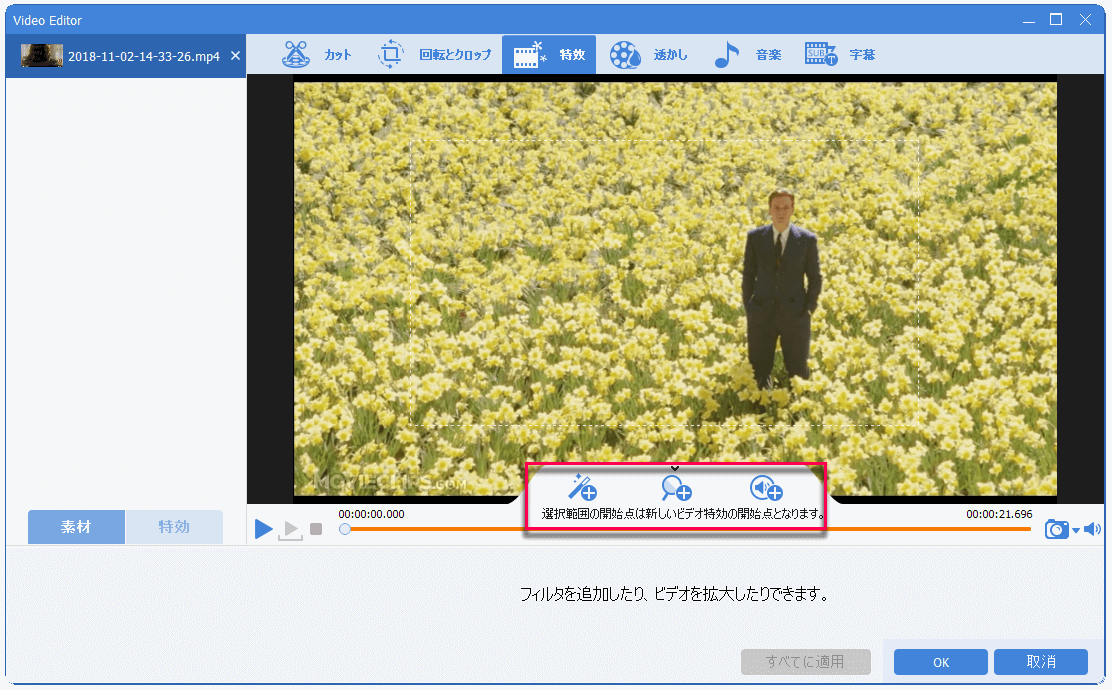The width and height of the screenshot is (1112, 690).
Task: Click the play-segment button next to play
Action: [290, 530]
